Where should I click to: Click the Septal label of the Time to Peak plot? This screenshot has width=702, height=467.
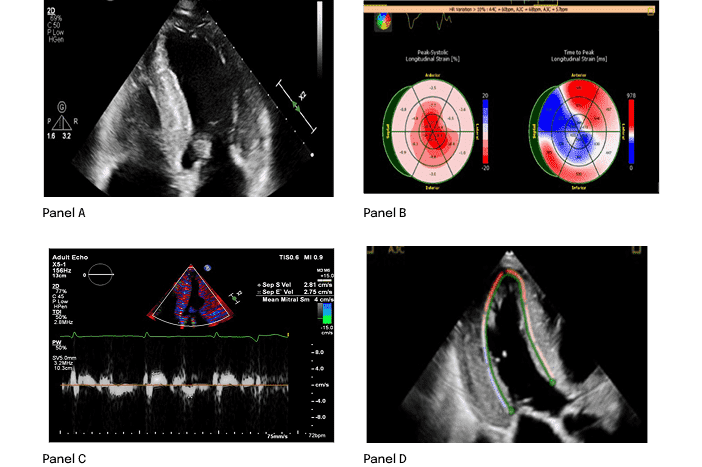pyautogui.click(x=534, y=132)
